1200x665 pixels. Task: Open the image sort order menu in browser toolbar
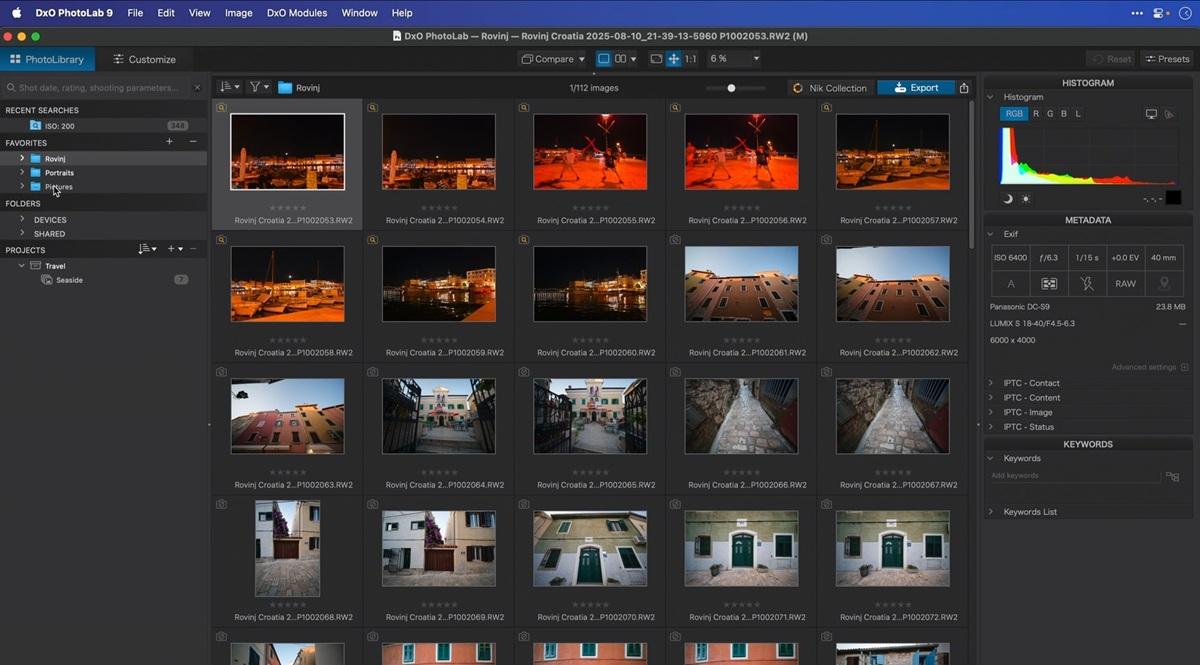(x=230, y=87)
